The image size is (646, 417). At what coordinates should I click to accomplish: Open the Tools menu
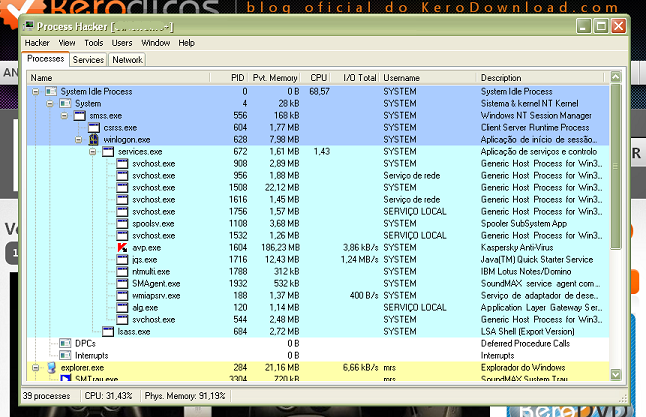[x=94, y=43]
